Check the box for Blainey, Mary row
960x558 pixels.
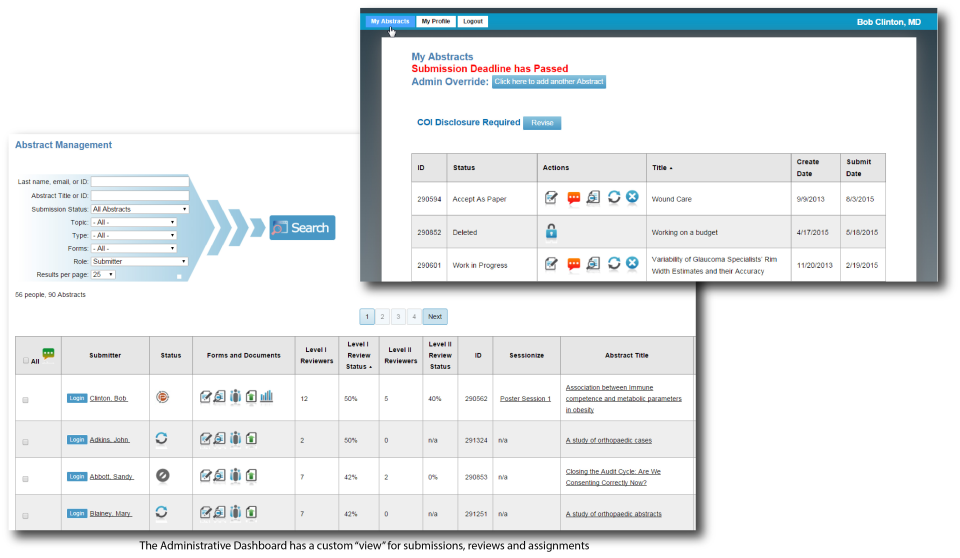pyautogui.click(x=26, y=516)
